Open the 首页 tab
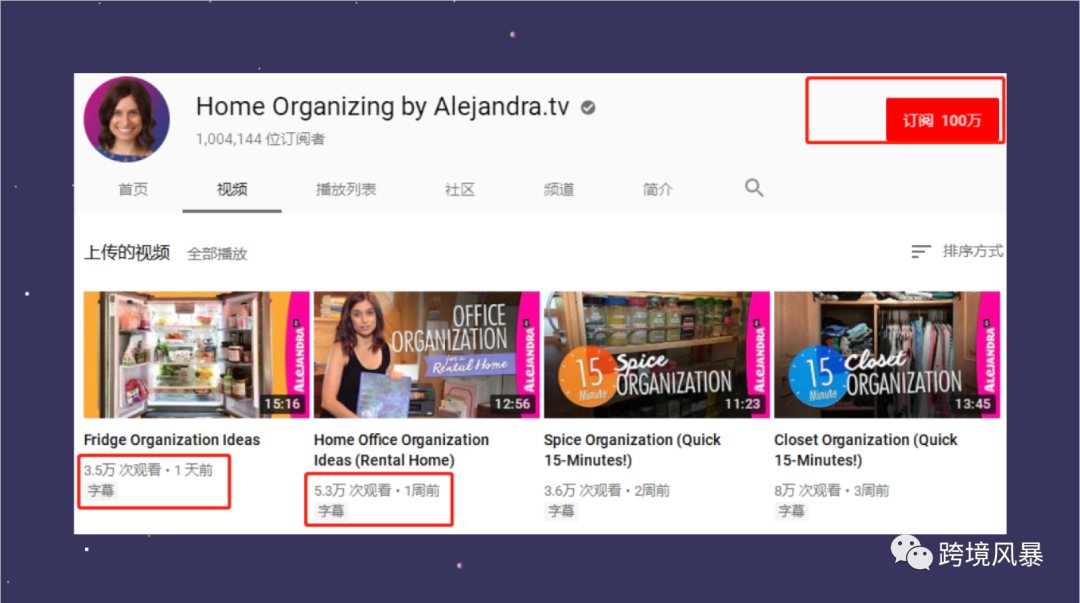This screenshot has height=603, width=1080. 133,190
